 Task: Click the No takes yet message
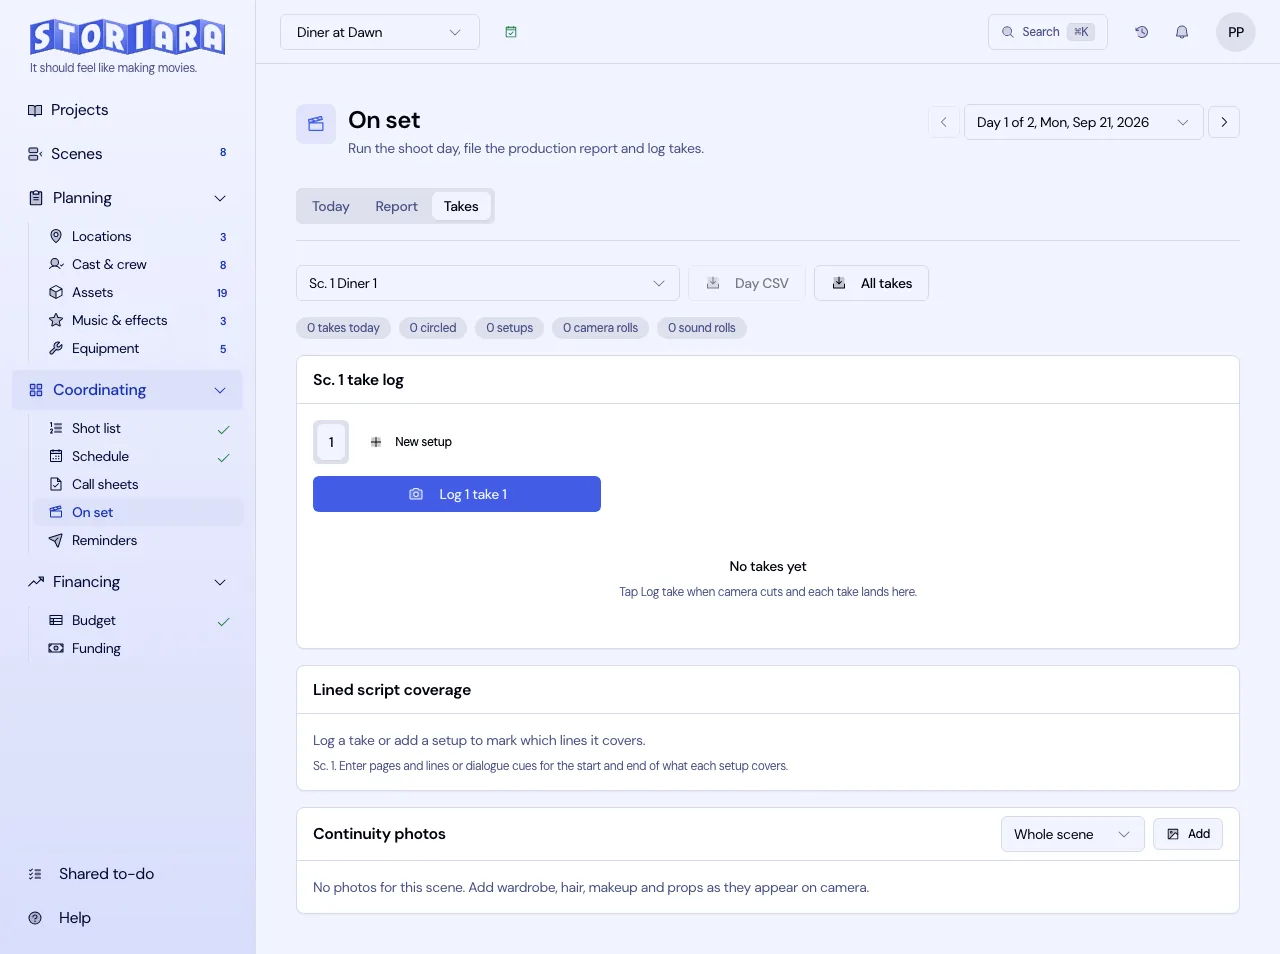pyautogui.click(x=768, y=566)
